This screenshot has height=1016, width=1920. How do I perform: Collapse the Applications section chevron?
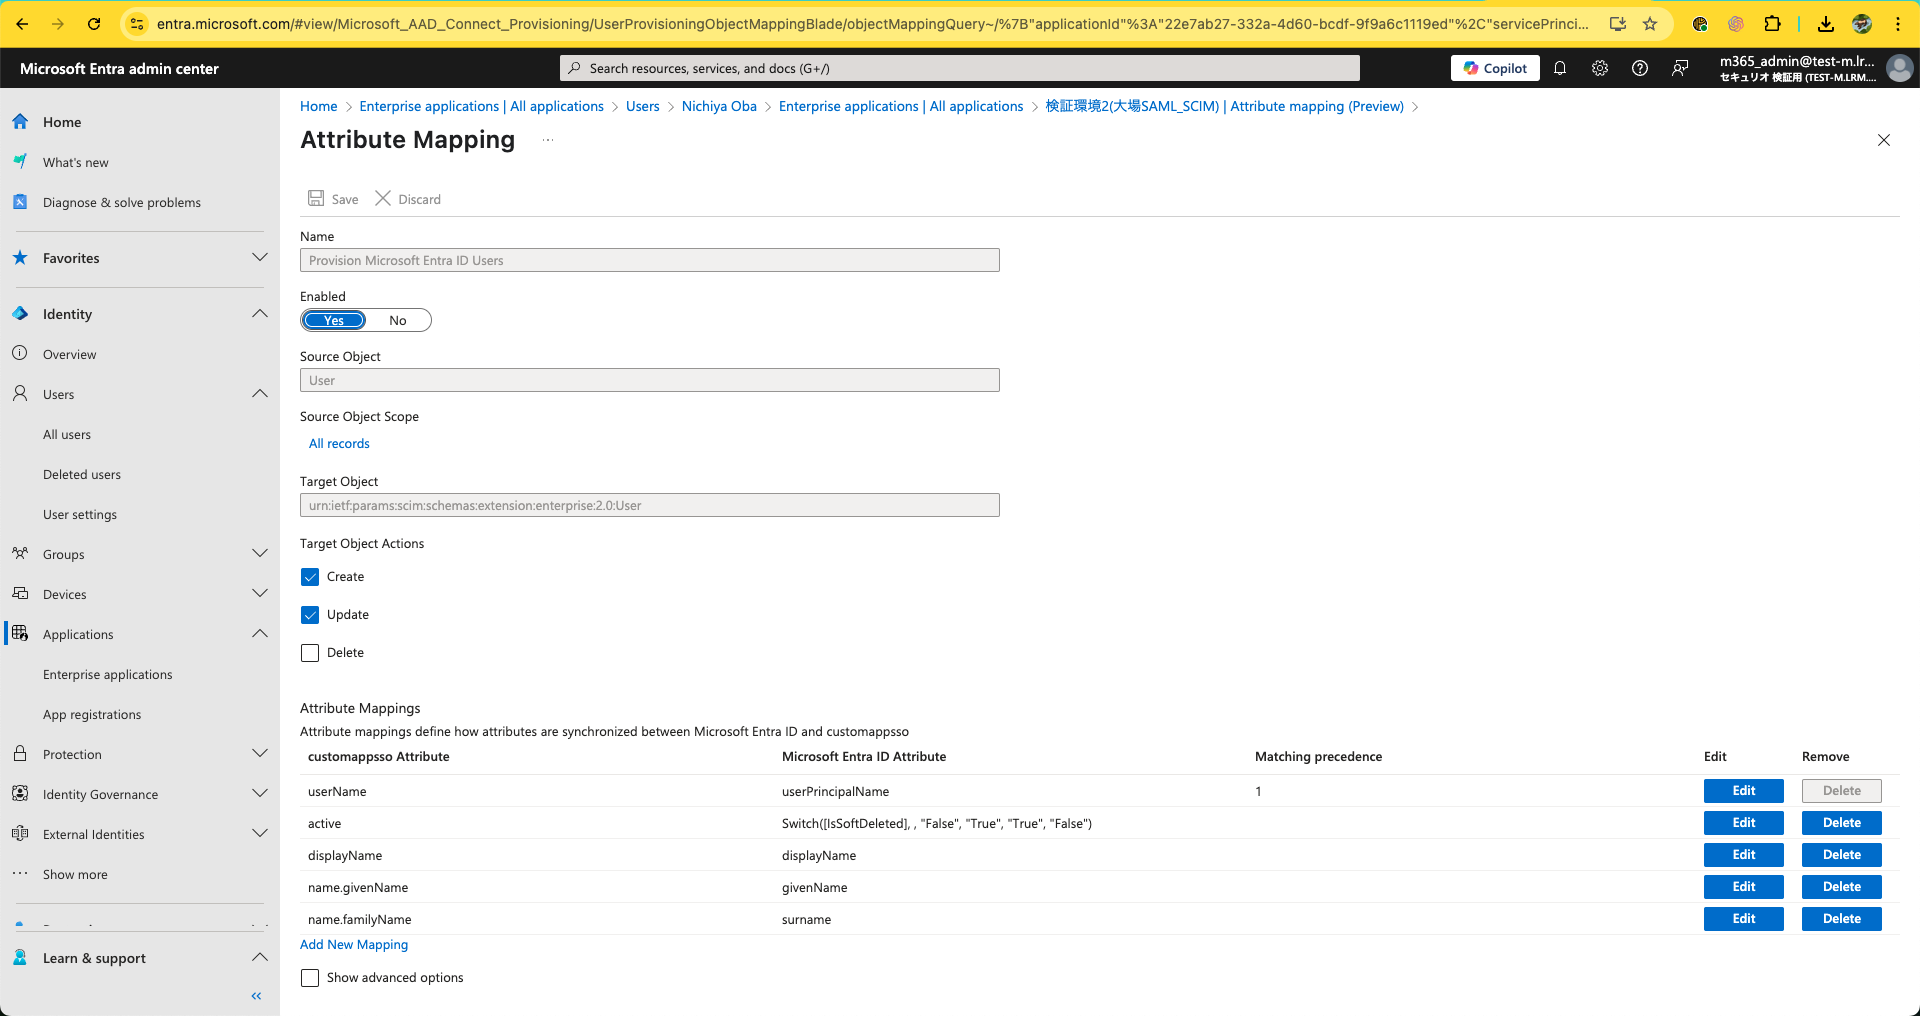click(x=260, y=633)
